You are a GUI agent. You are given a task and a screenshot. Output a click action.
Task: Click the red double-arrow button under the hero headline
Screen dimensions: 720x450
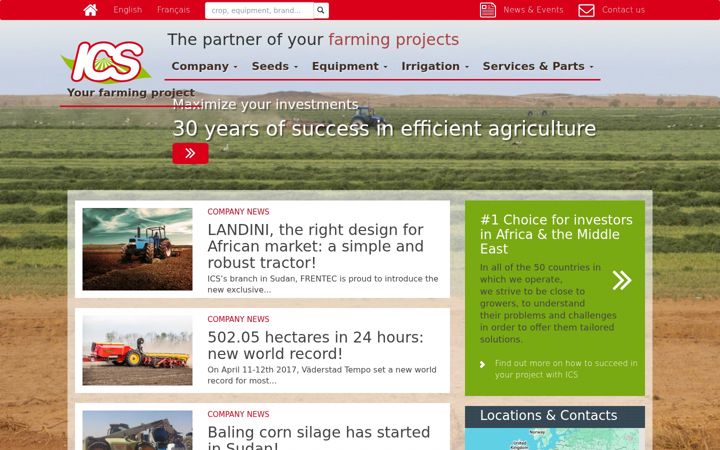pos(191,153)
